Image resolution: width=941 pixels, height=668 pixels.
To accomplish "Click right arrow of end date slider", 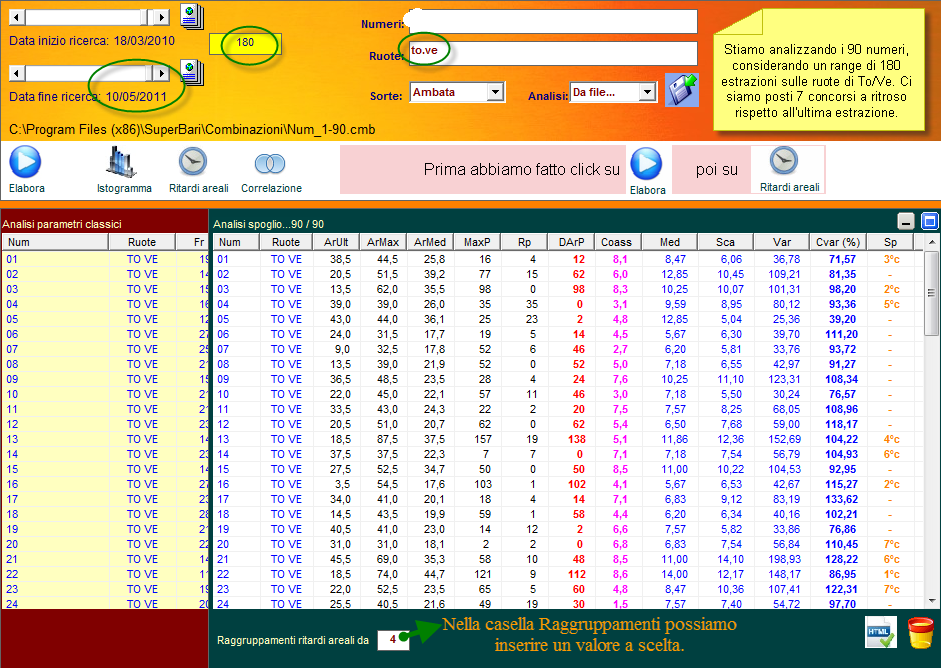I will [x=161, y=73].
